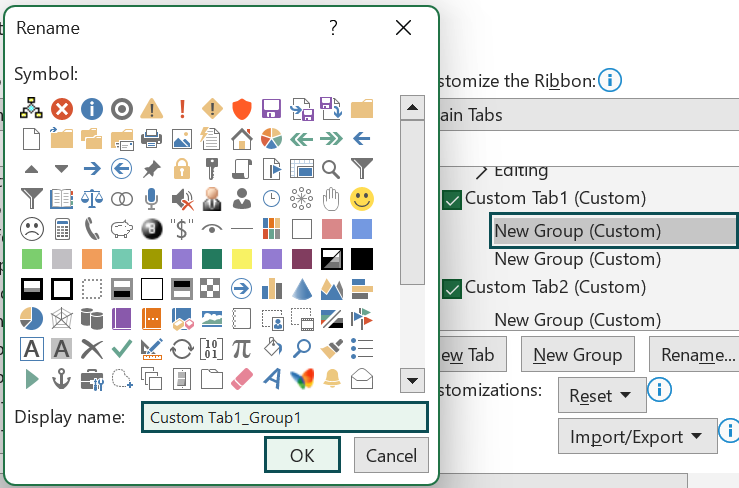Choose the eye symbol
739x488 pixels.
click(x=212, y=229)
